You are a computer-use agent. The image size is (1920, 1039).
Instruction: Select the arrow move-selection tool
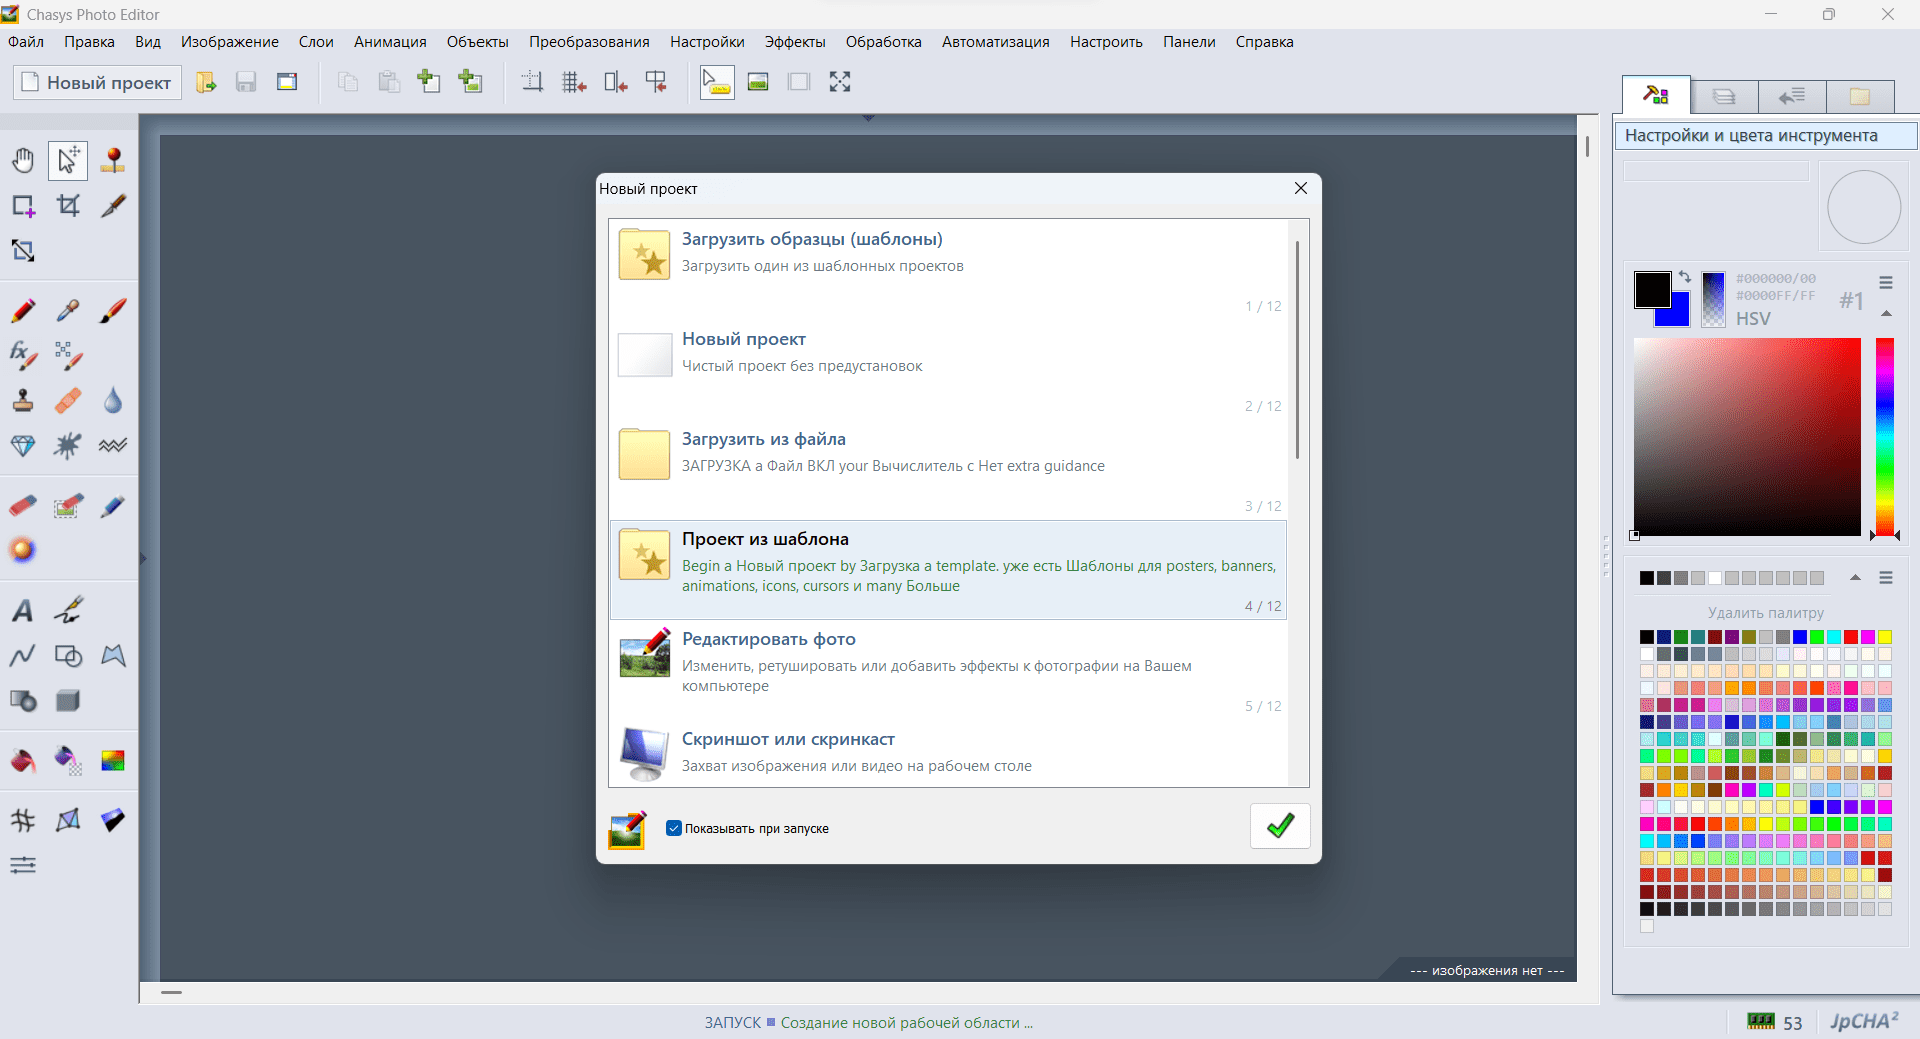click(x=68, y=160)
